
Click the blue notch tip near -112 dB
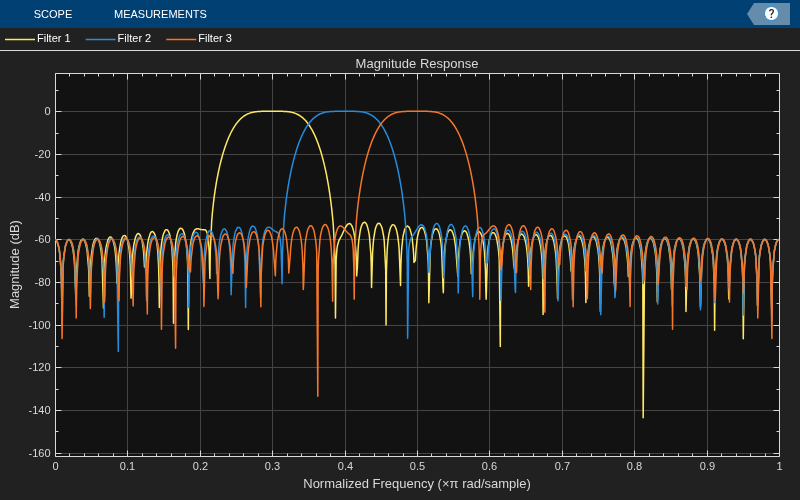[x=118, y=351]
